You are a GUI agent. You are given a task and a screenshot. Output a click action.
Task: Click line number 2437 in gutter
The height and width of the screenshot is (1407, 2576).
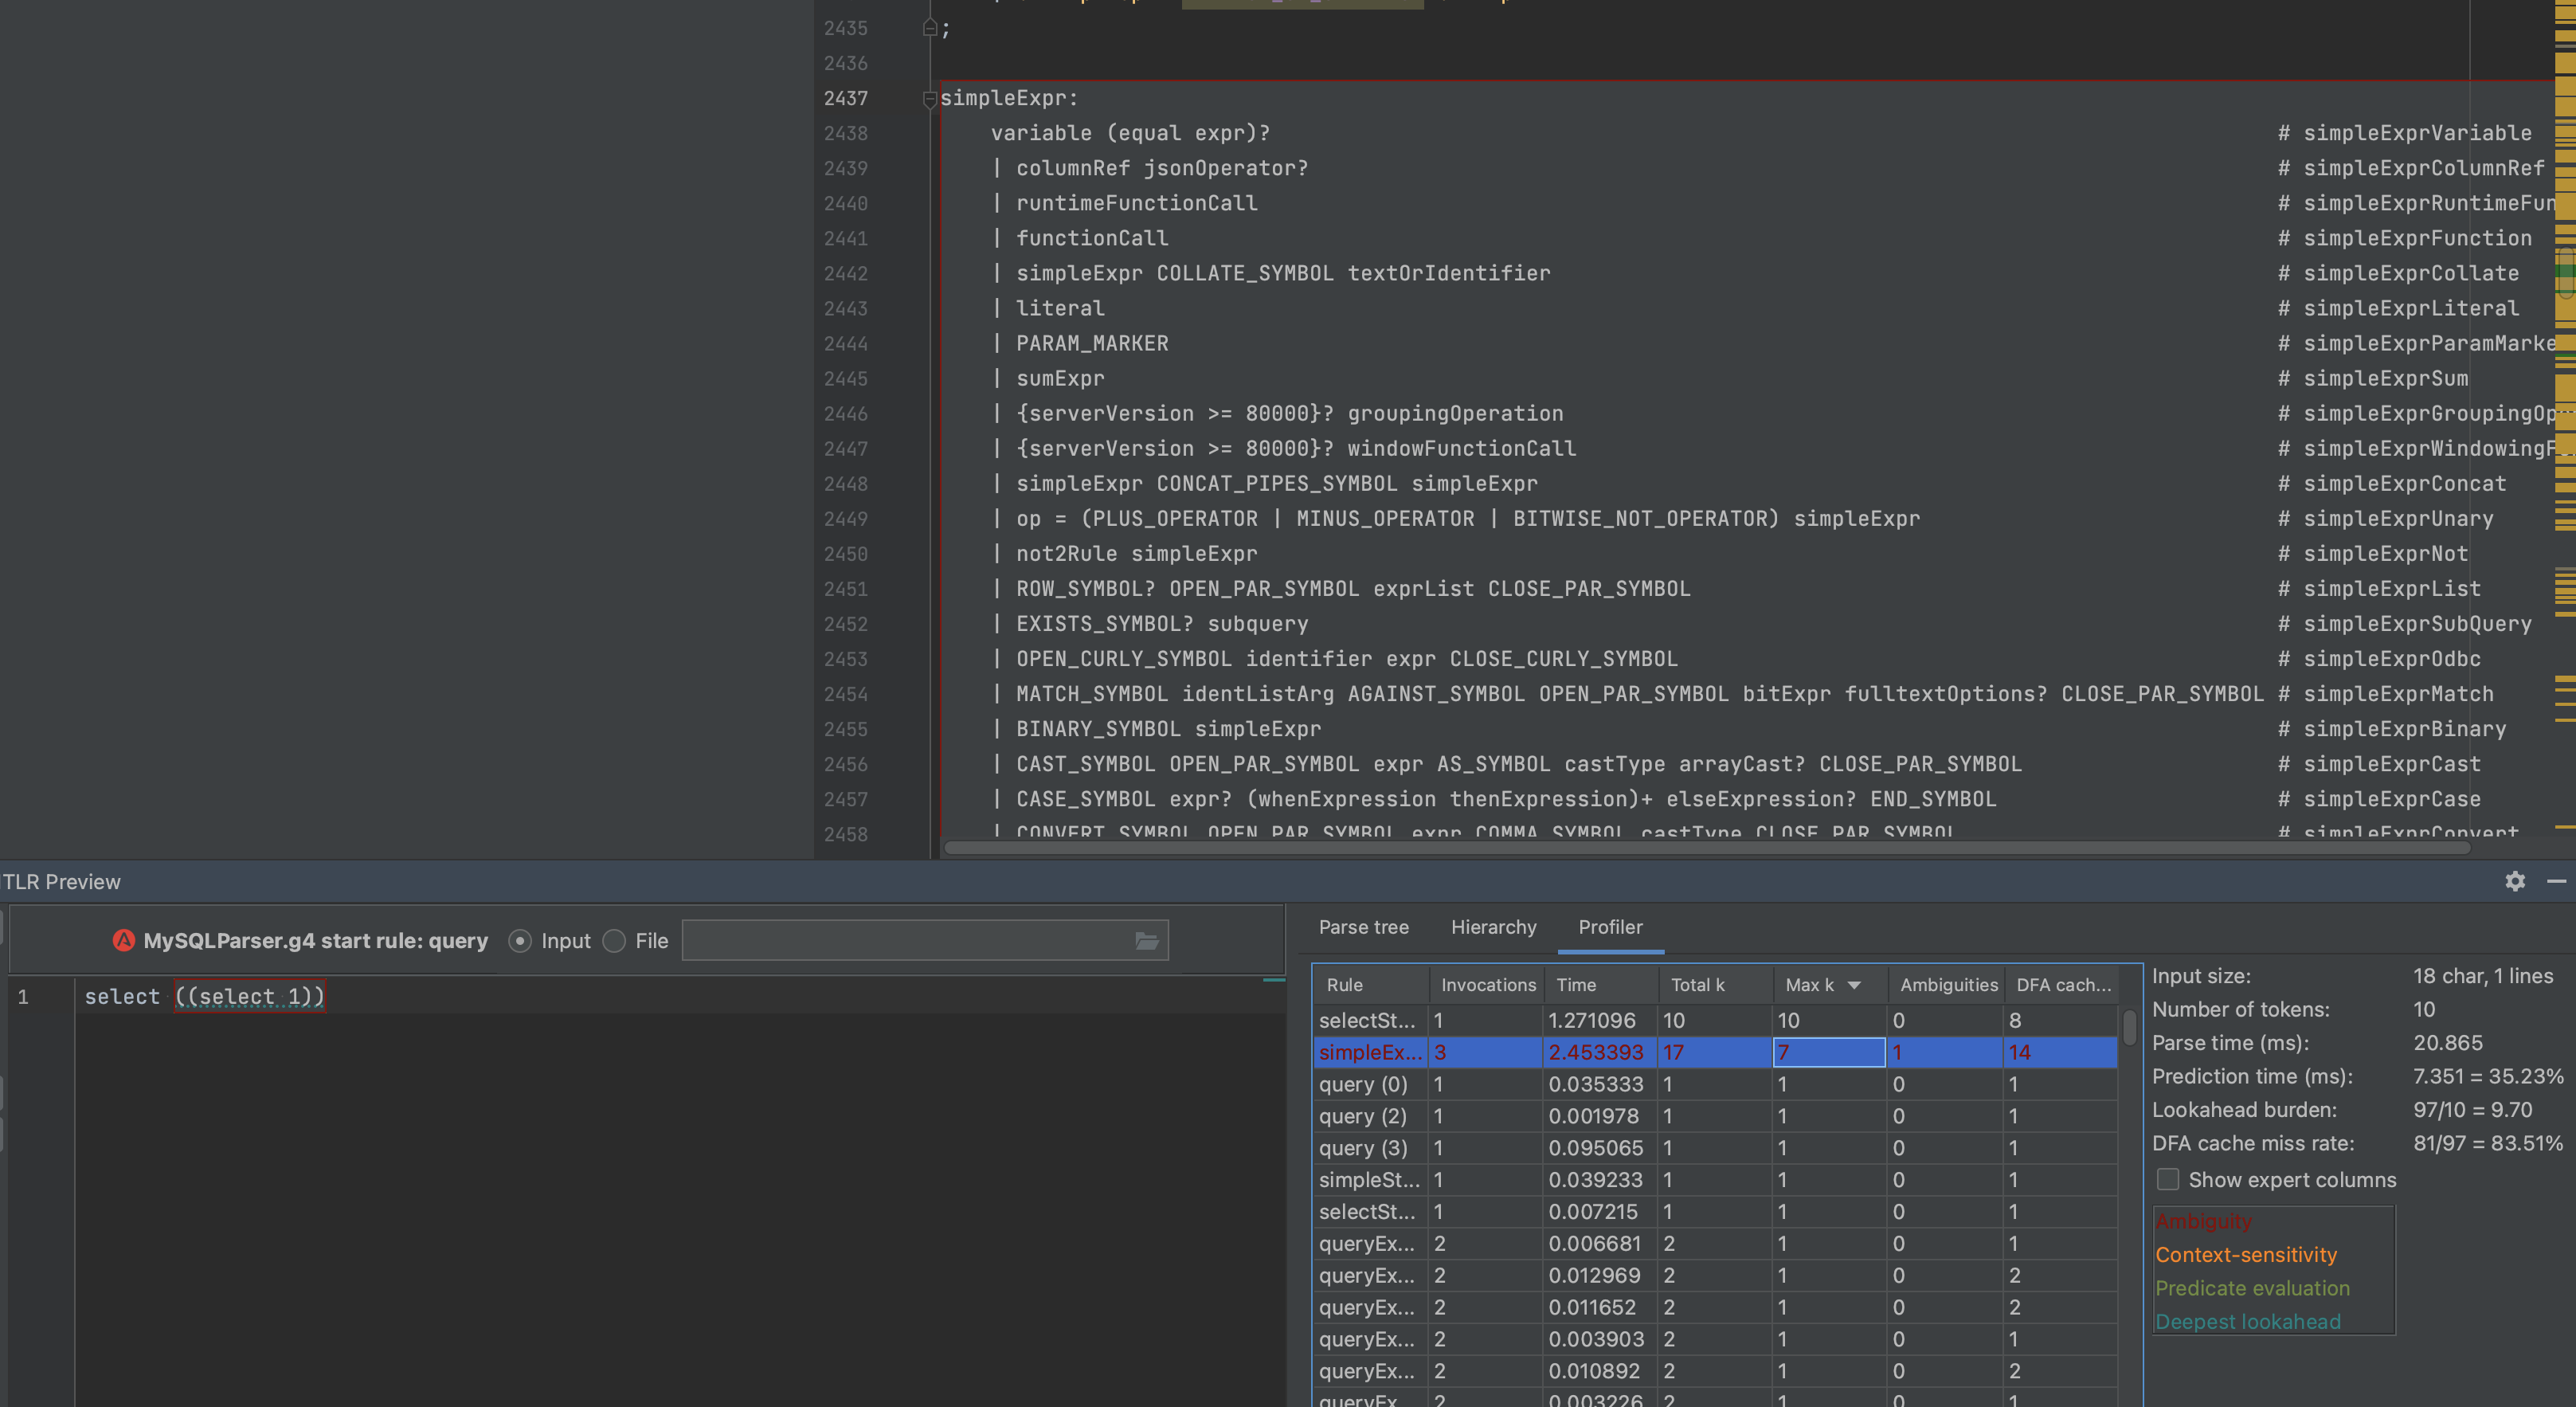coord(846,98)
